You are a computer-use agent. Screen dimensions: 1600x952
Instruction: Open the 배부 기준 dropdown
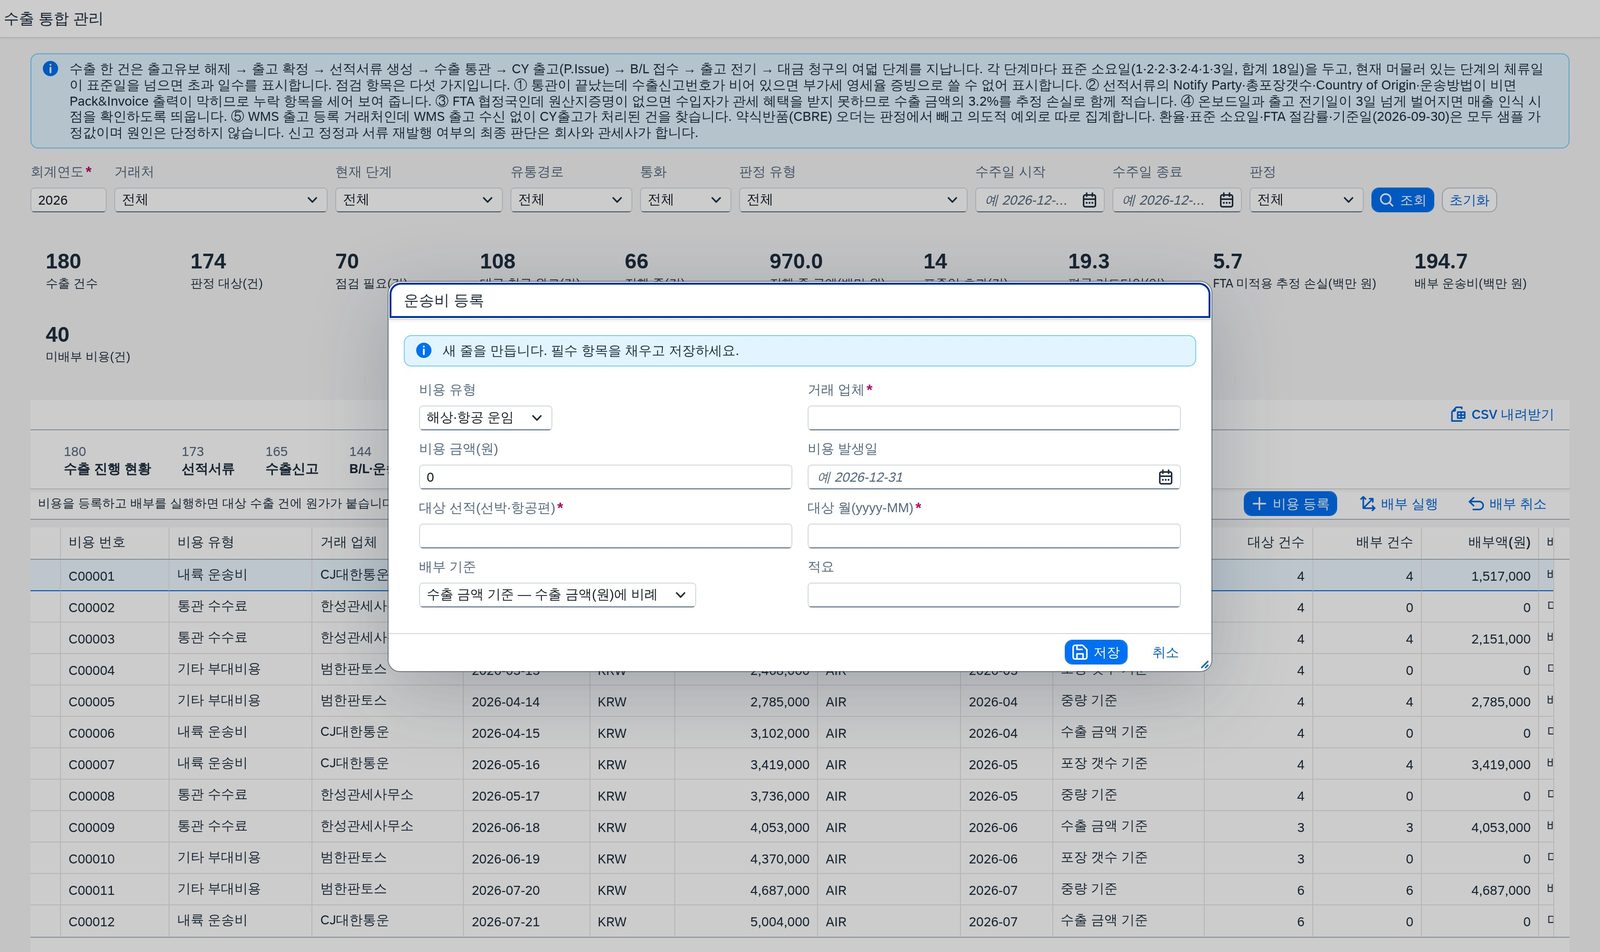(x=557, y=595)
